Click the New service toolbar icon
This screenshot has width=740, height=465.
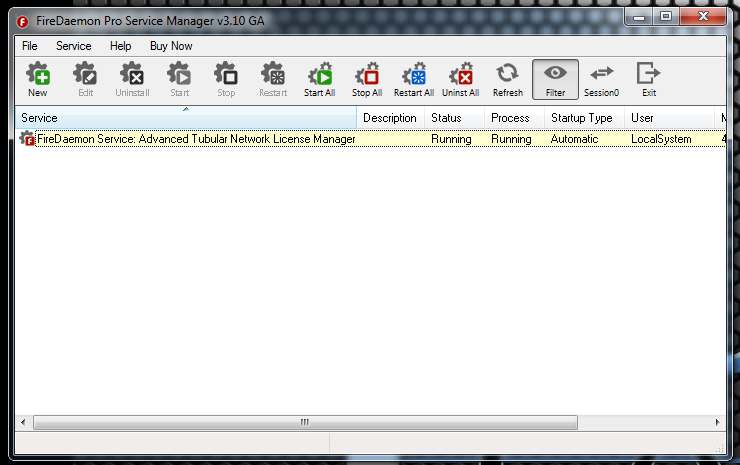37,79
